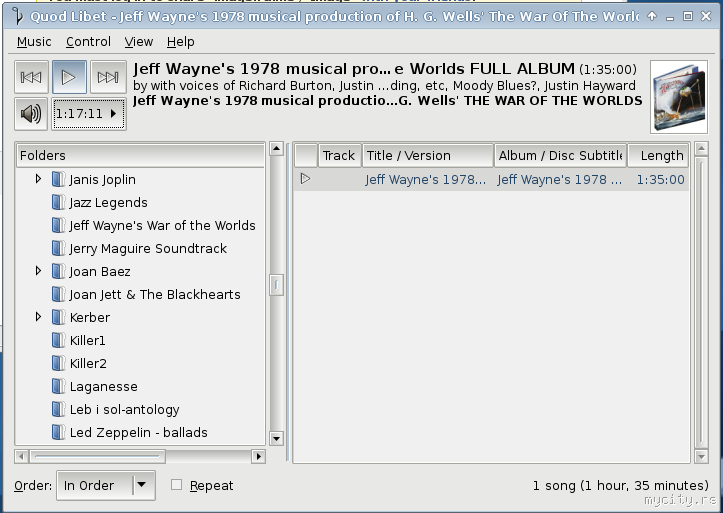Select the 'Led Zeppelin - ballads' folder name
The width and height of the screenshot is (723, 513).
pyautogui.click(x=138, y=433)
